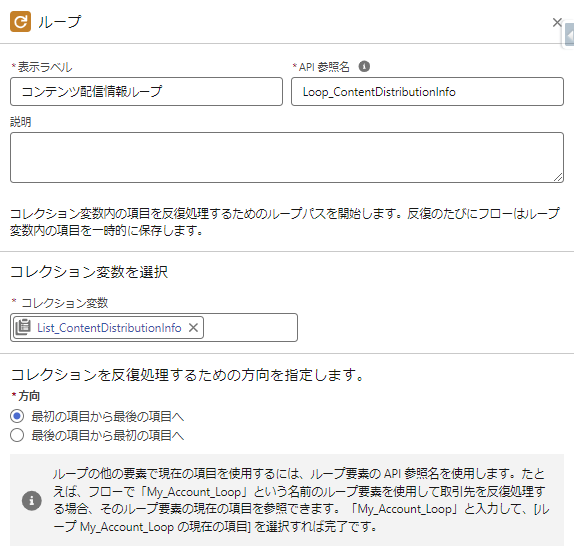574x558 pixels.
Task: Click the info icon in the gray tip box
Action: coord(31,500)
